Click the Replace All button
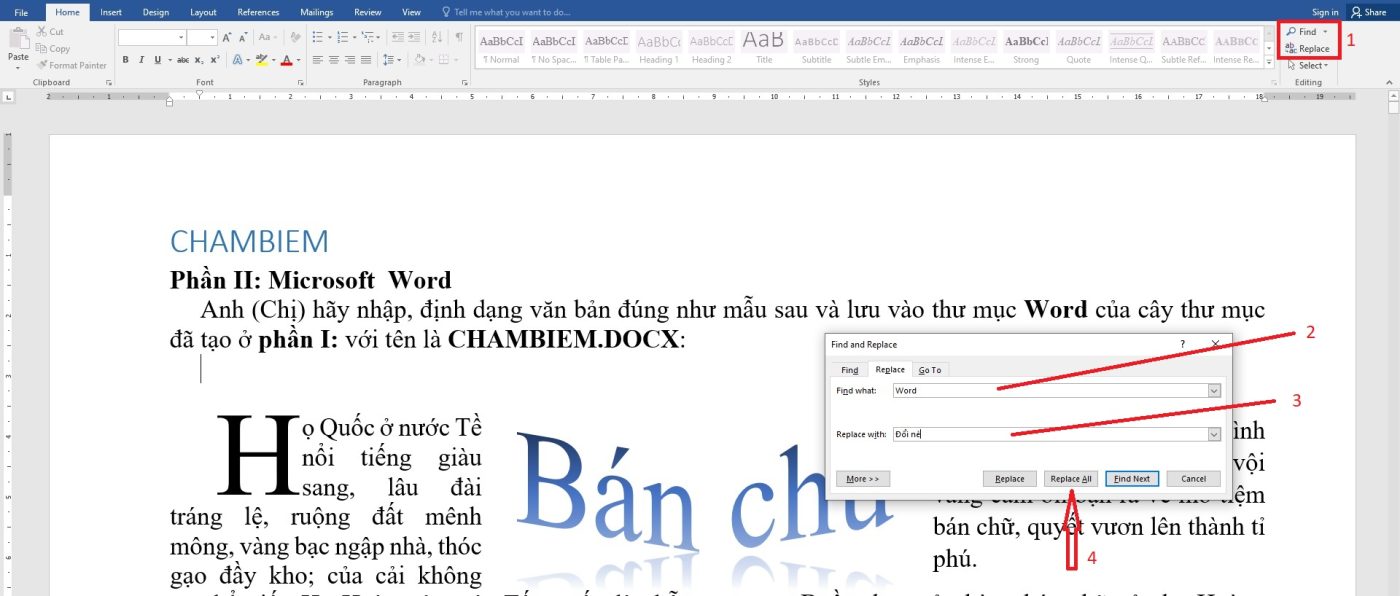The height and width of the screenshot is (596, 1400). (1070, 478)
